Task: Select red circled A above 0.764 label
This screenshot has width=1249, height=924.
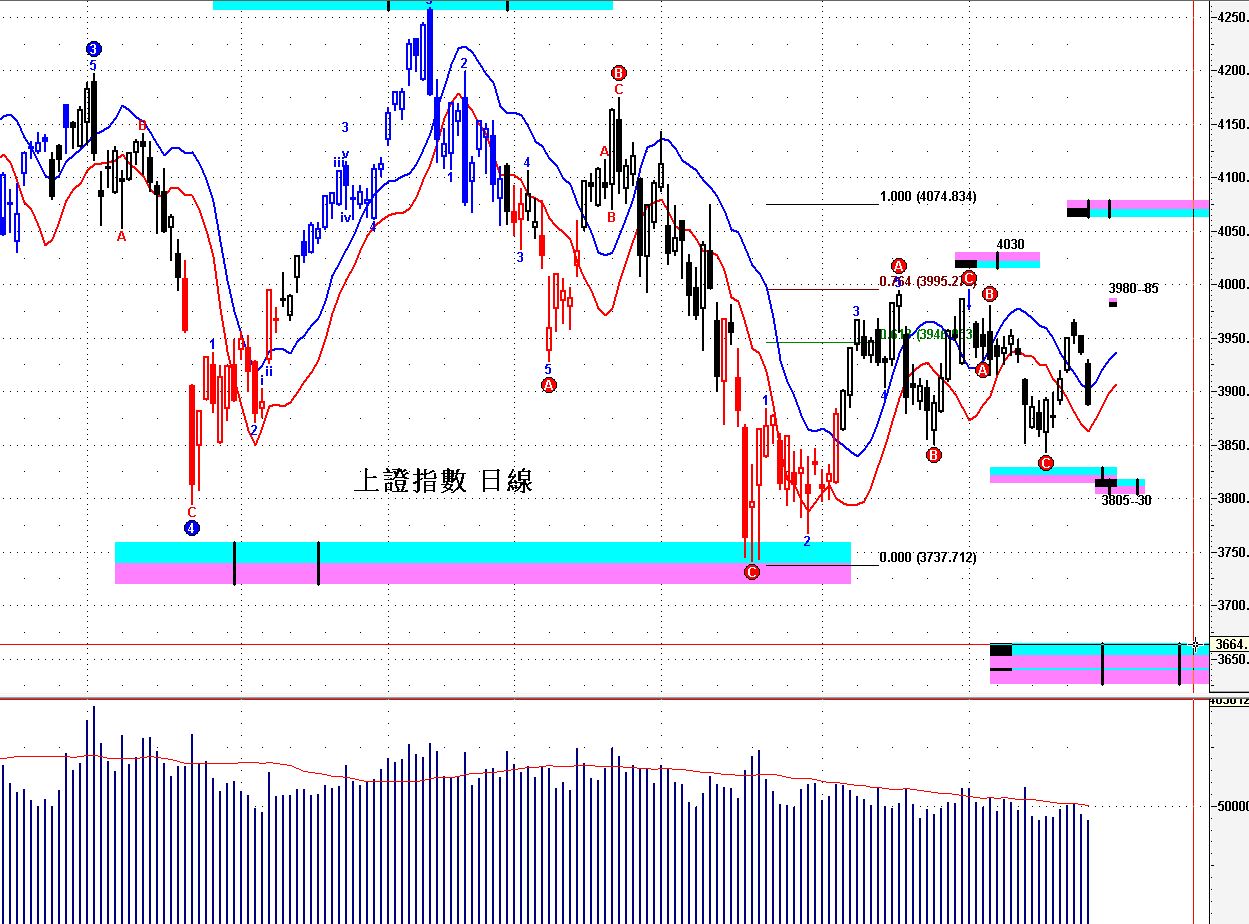Action: (x=898, y=265)
